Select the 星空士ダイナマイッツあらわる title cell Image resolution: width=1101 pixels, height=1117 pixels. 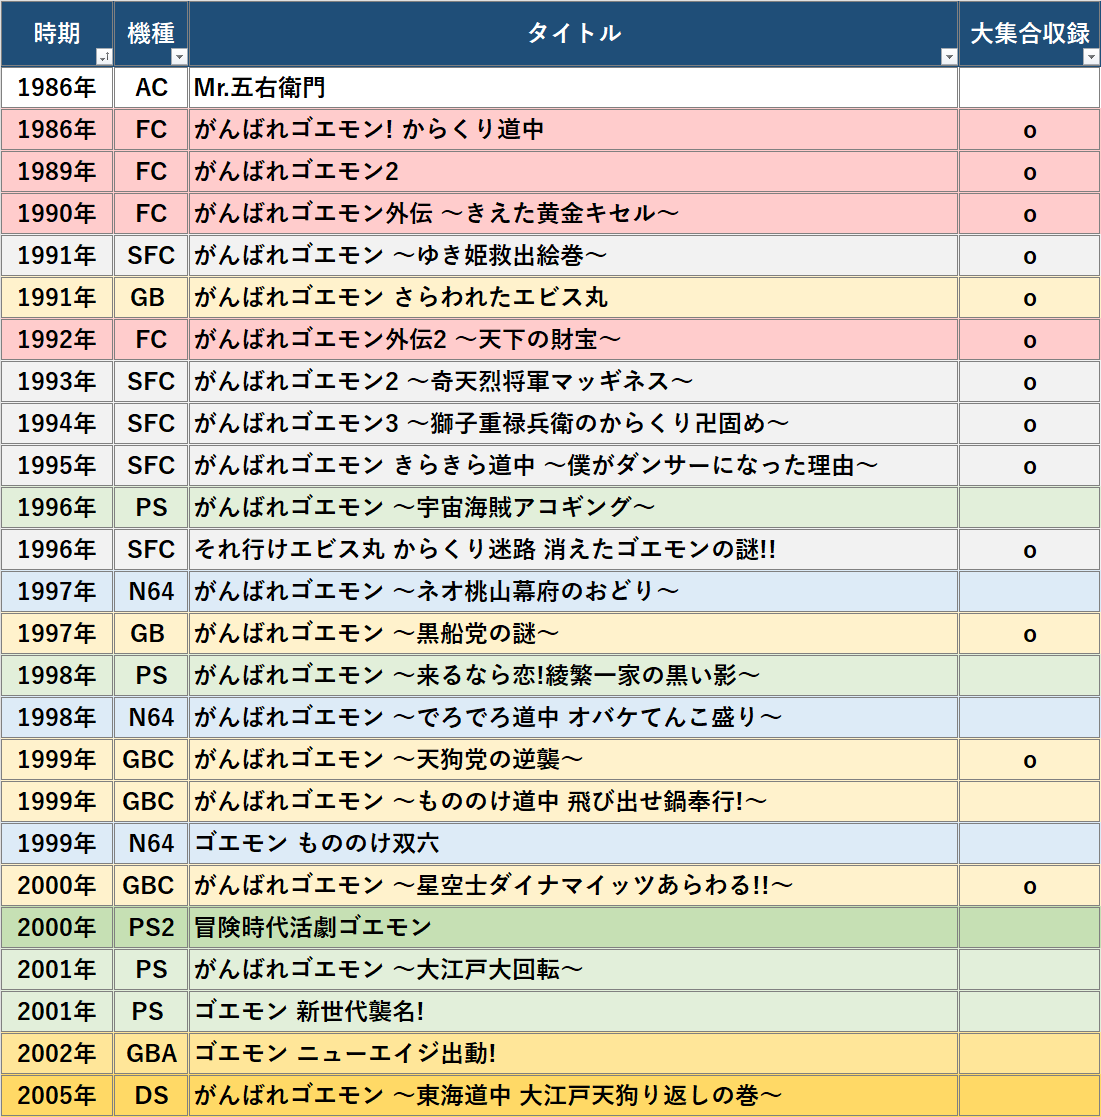point(573,886)
